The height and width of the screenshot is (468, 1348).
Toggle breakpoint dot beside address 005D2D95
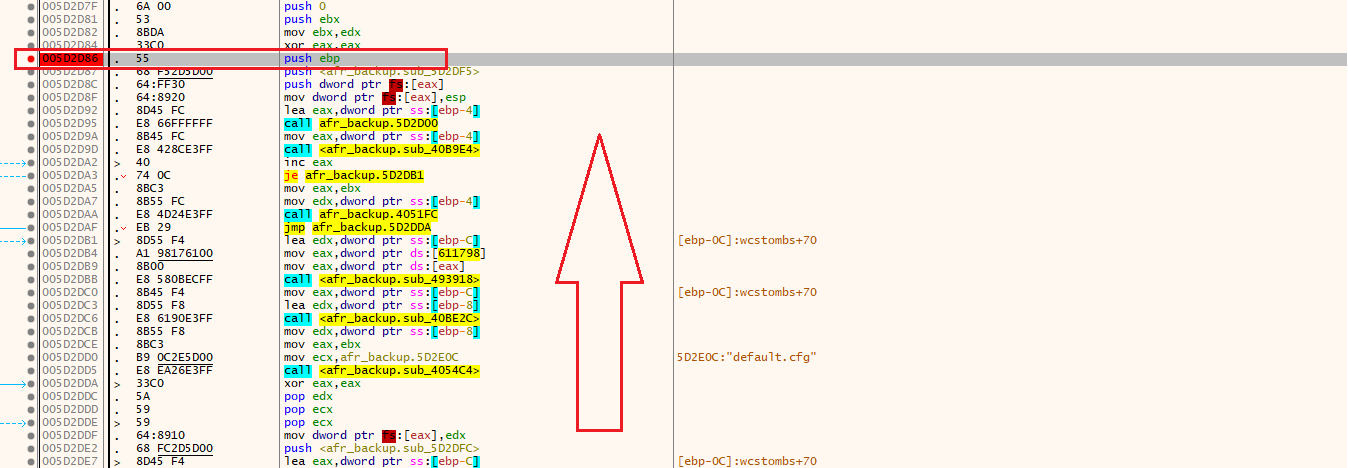31,124
